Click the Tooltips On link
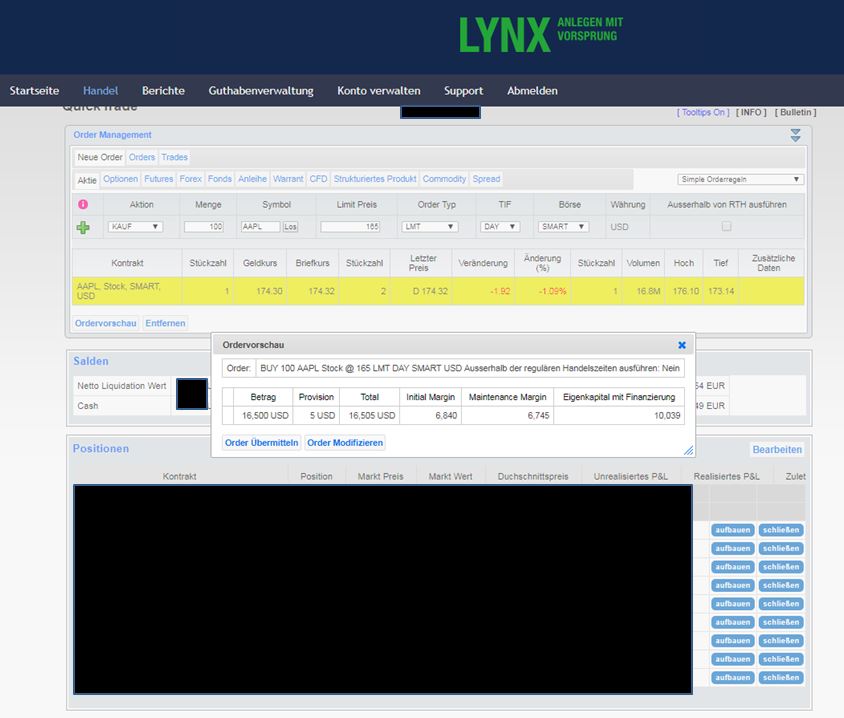Image resolution: width=844 pixels, height=718 pixels. click(x=703, y=112)
